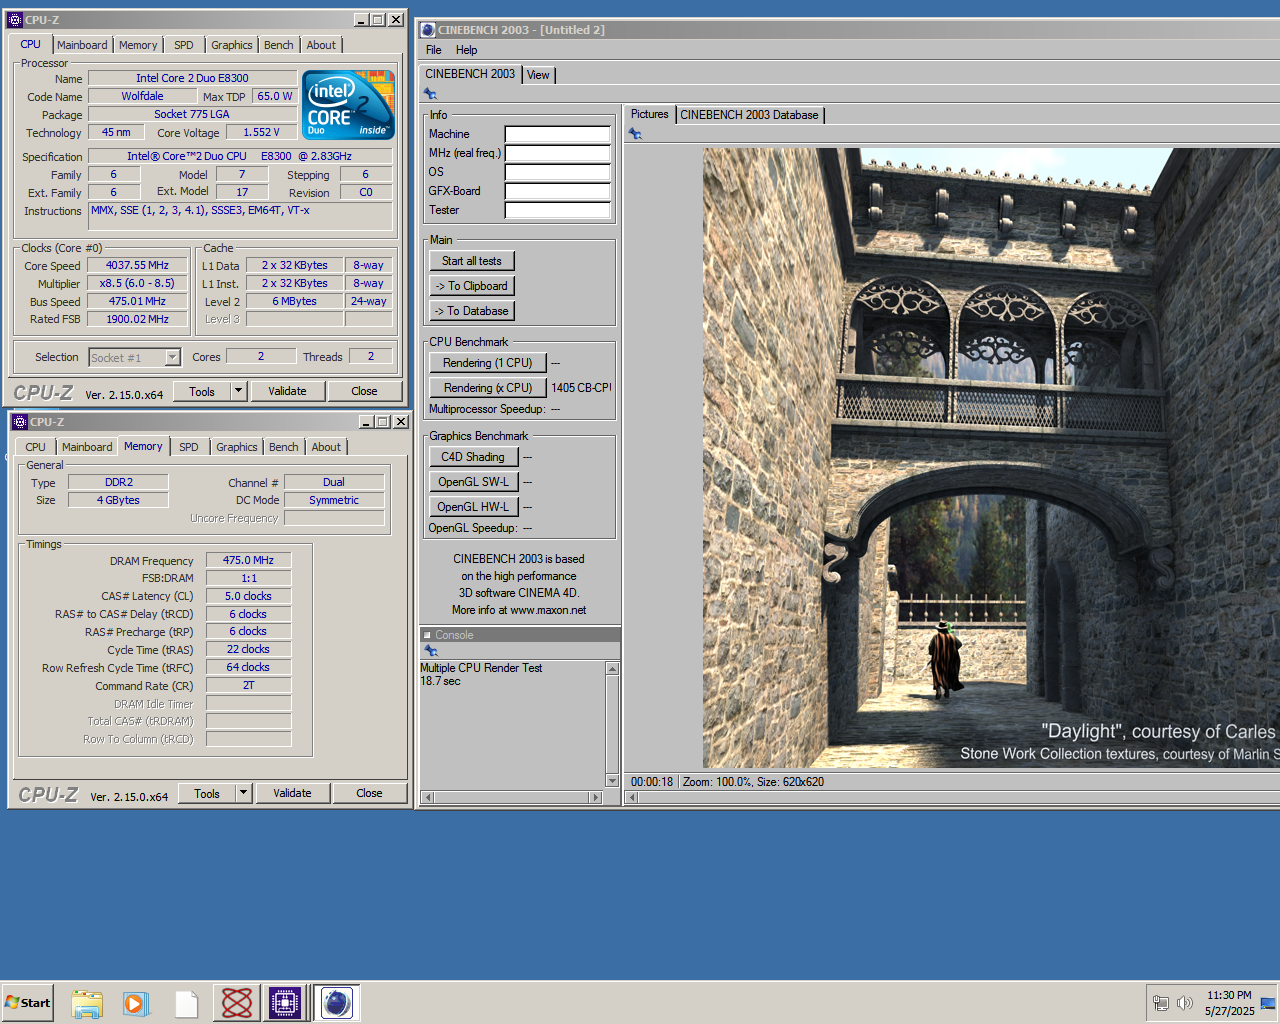Click the pin icon under the CINEBENCH 2003 tab

point(431,94)
